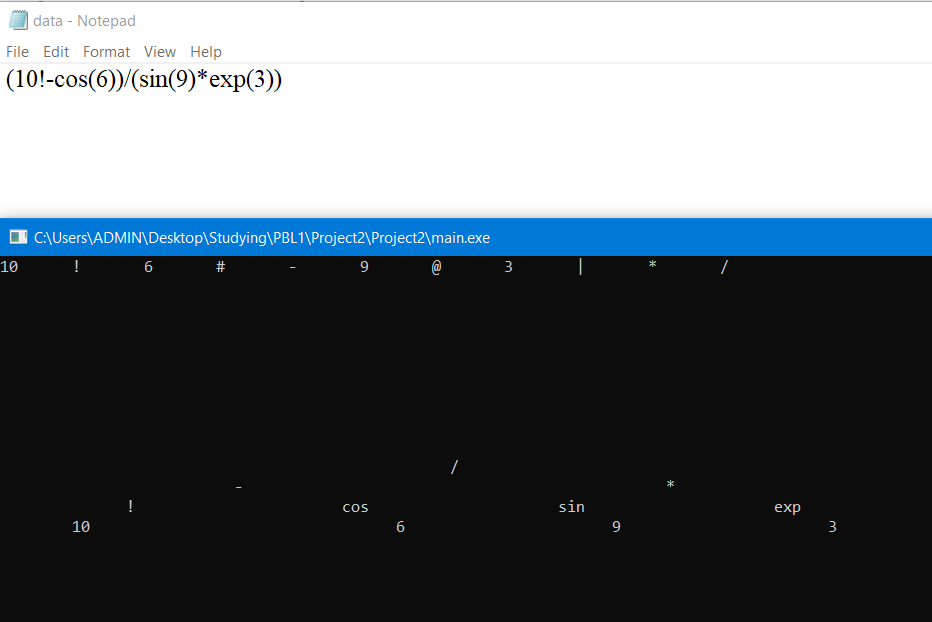Screen dimensions: 932x622
Task: Click the console window icon beside file path
Action: [x=17, y=237]
